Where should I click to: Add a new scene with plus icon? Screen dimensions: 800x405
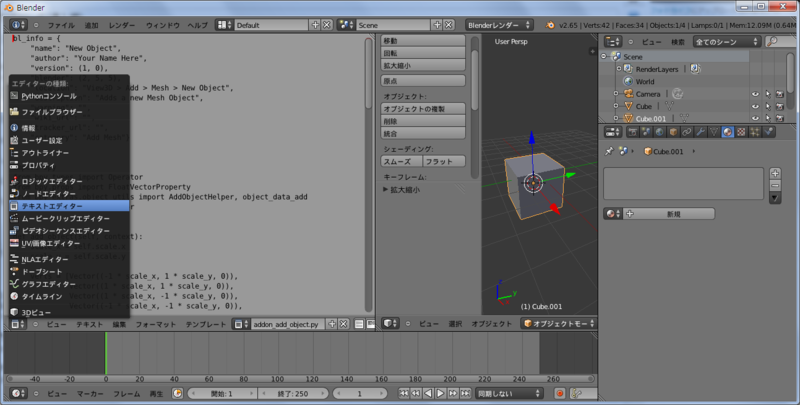[x=437, y=24]
